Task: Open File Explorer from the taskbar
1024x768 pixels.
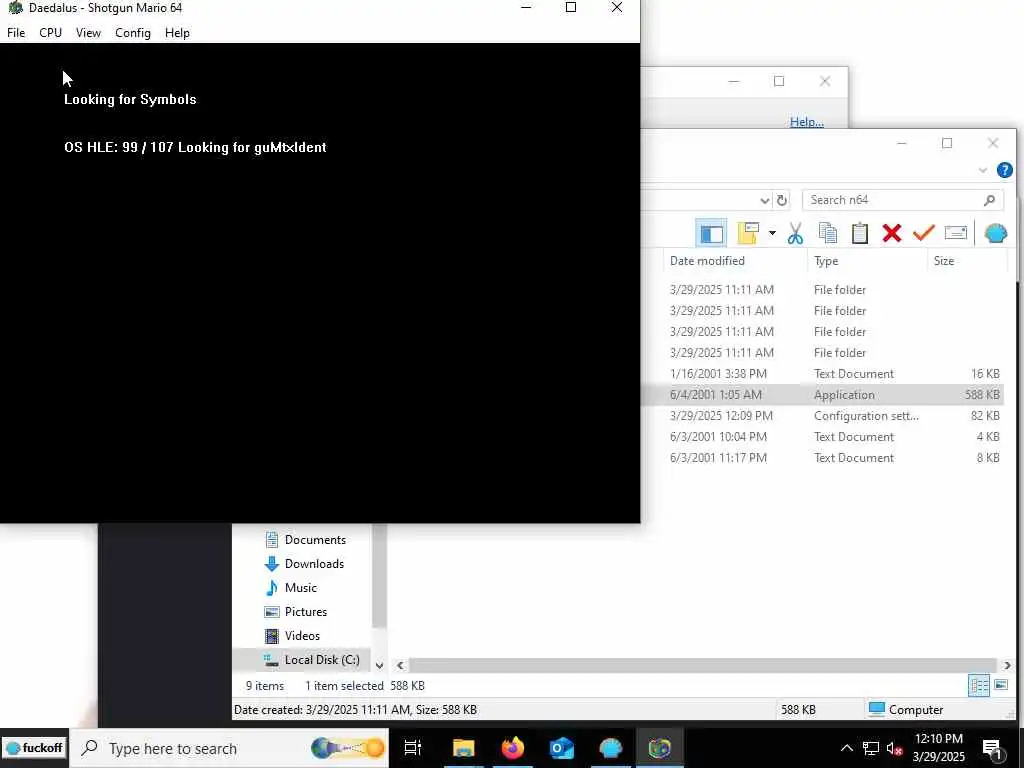Action: tap(463, 748)
